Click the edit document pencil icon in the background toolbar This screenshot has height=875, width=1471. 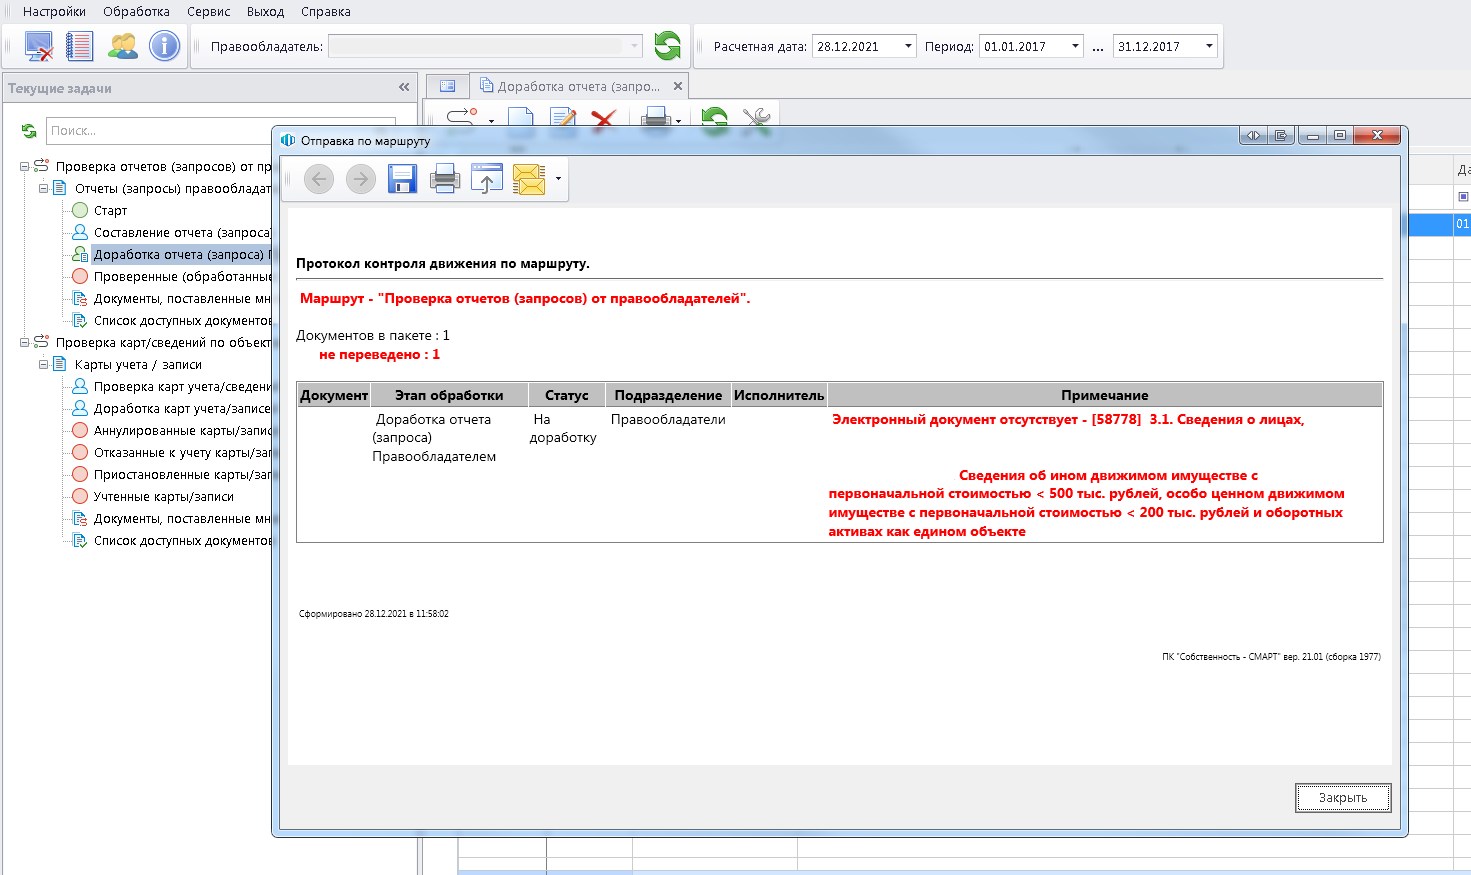click(x=562, y=119)
